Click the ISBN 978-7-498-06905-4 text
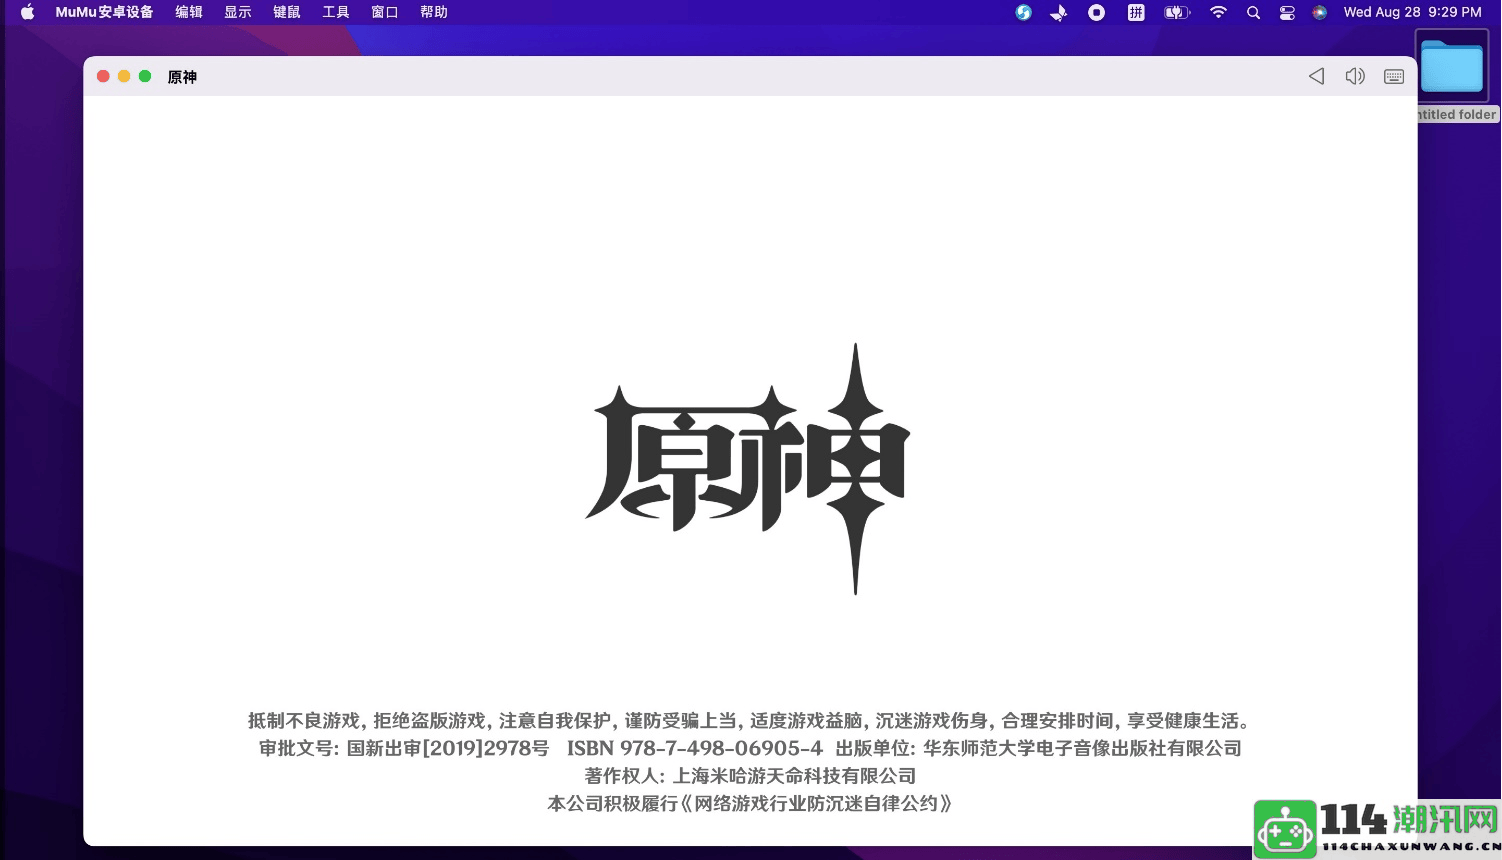The width and height of the screenshot is (1502, 860). click(695, 748)
